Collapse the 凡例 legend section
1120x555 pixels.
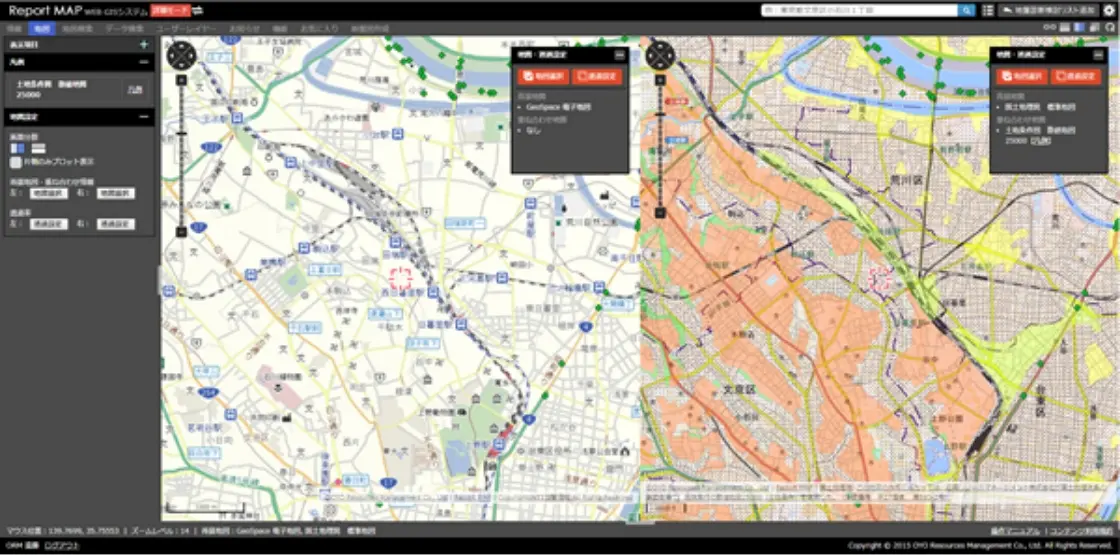pos(144,62)
